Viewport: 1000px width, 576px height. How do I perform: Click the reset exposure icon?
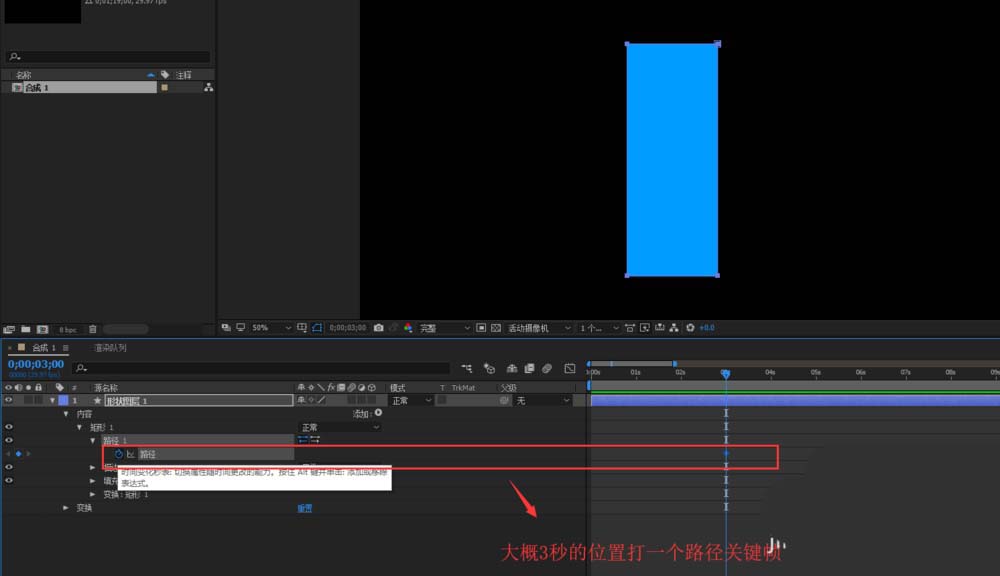click(x=690, y=328)
